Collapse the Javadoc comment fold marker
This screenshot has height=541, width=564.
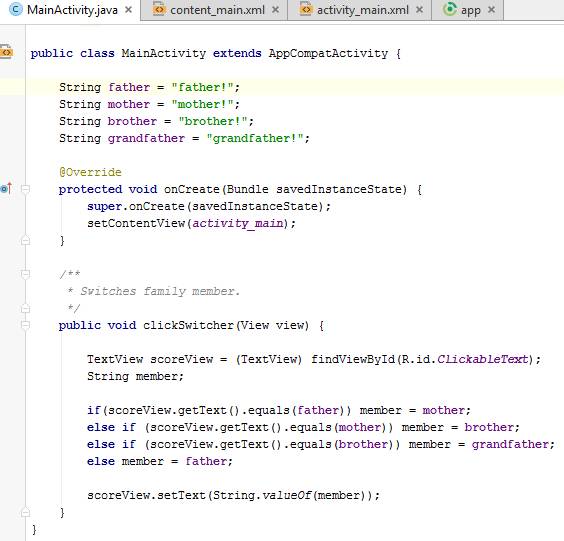25,274
